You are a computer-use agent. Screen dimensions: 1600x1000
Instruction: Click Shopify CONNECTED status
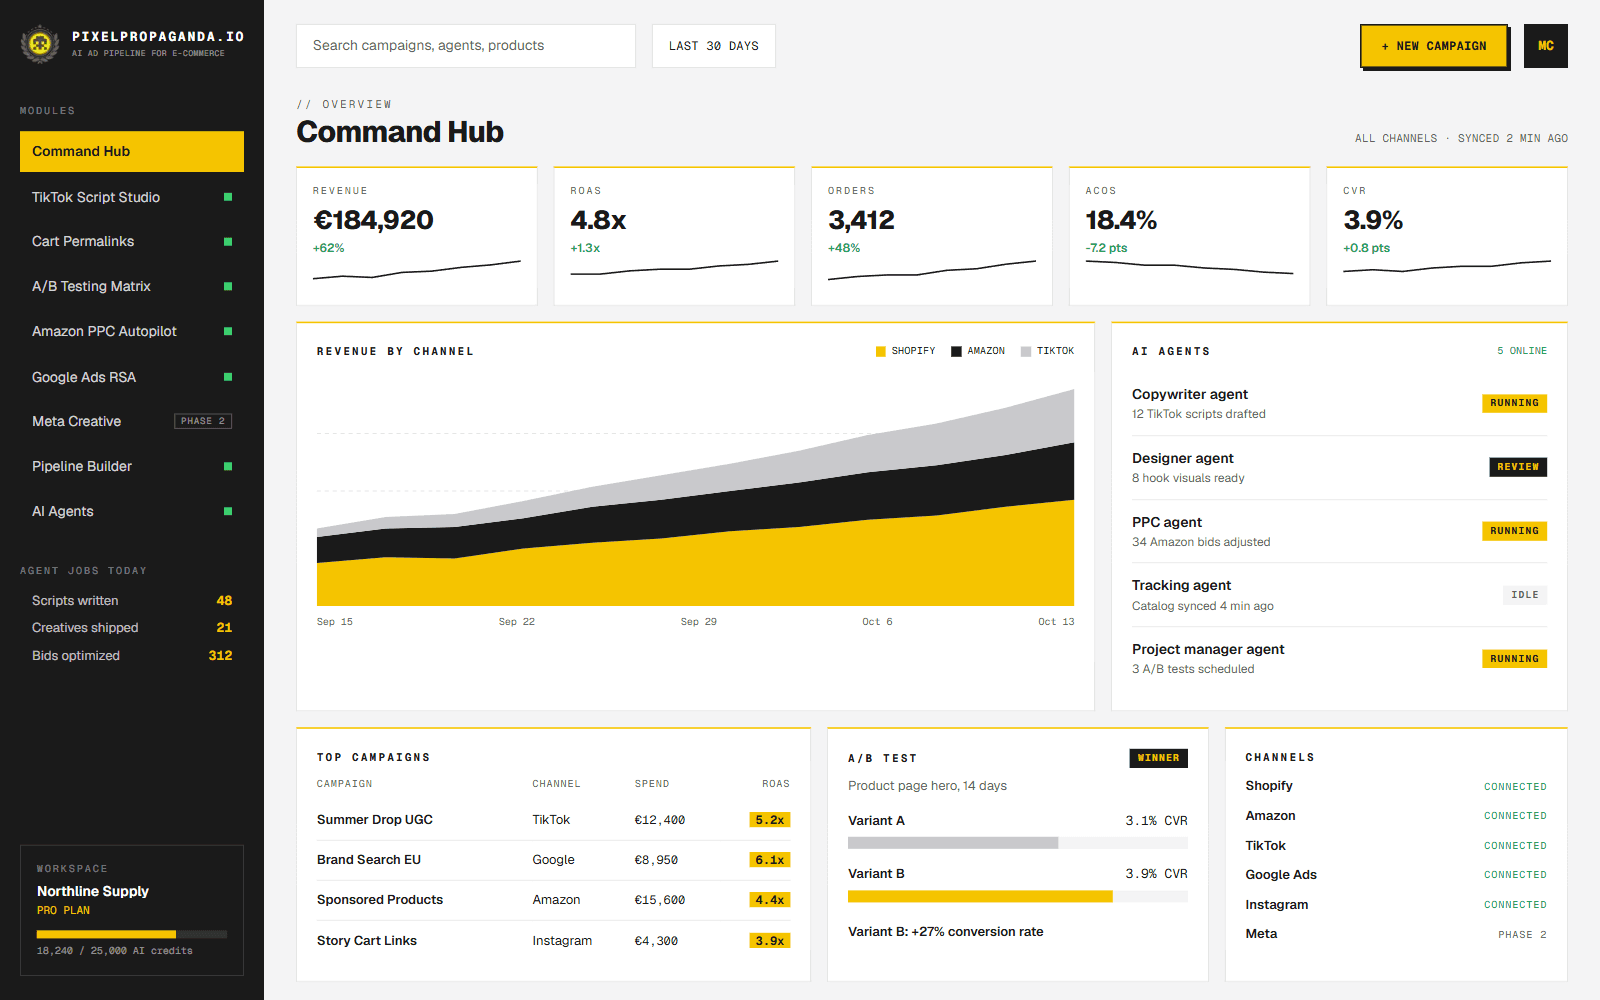[1515, 787]
